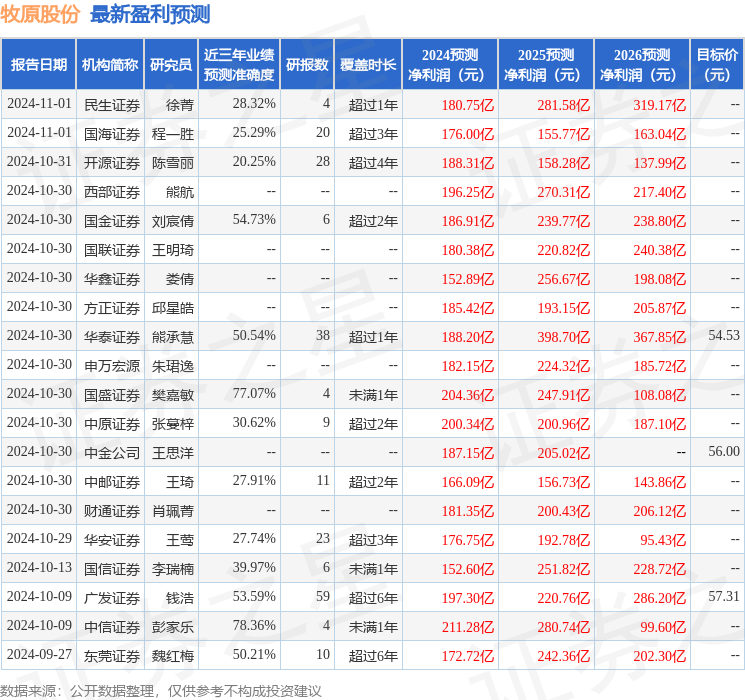Click the 近三年业绩预测准确度 column header
Viewport: 745px width, 700px height.
point(239,64)
